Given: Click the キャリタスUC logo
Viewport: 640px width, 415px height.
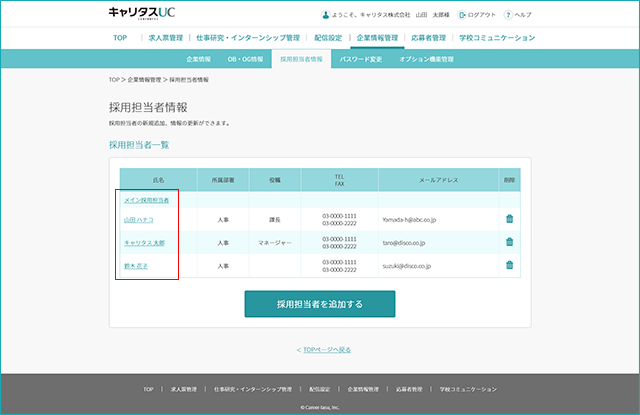Looking at the screenshot, I should (142, 13).
